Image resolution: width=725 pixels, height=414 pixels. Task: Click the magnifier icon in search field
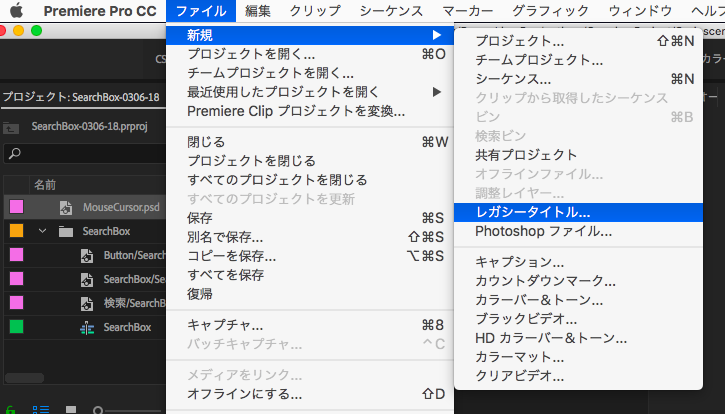15,153
